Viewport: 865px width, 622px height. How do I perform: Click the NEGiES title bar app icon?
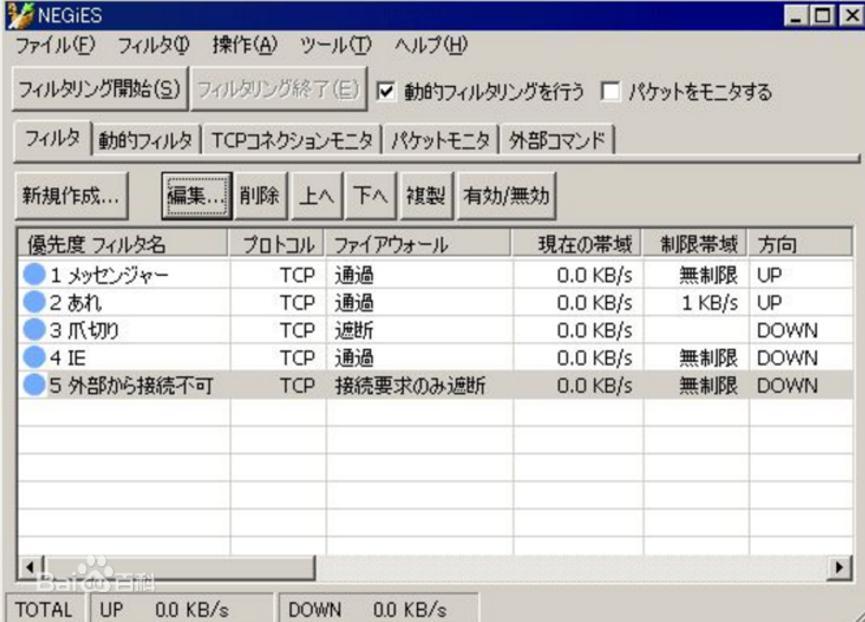point(20,15)
